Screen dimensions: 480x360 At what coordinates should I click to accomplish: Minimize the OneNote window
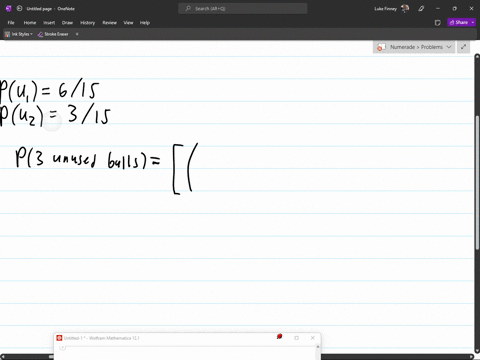(x=438, y=9)
